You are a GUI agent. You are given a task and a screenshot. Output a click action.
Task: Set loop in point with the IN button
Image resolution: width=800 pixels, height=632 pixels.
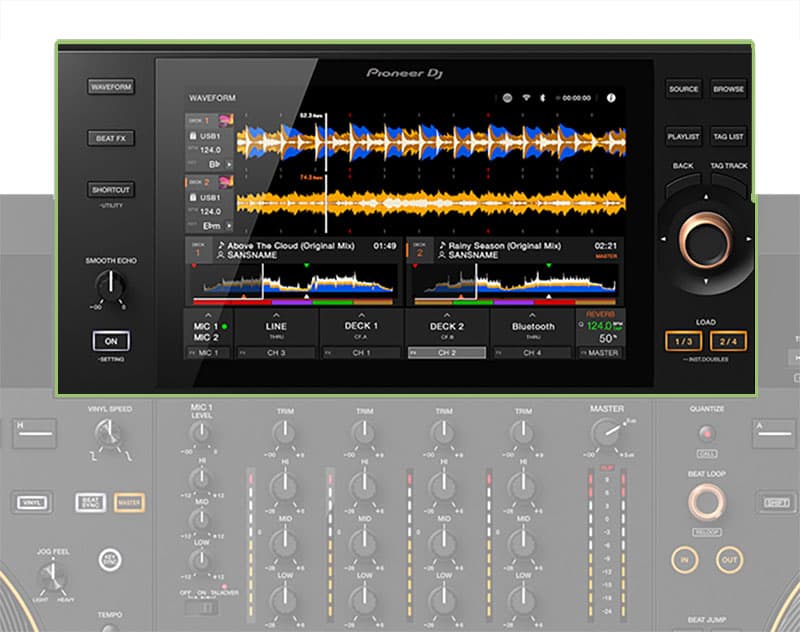click(x=684, y=560)
